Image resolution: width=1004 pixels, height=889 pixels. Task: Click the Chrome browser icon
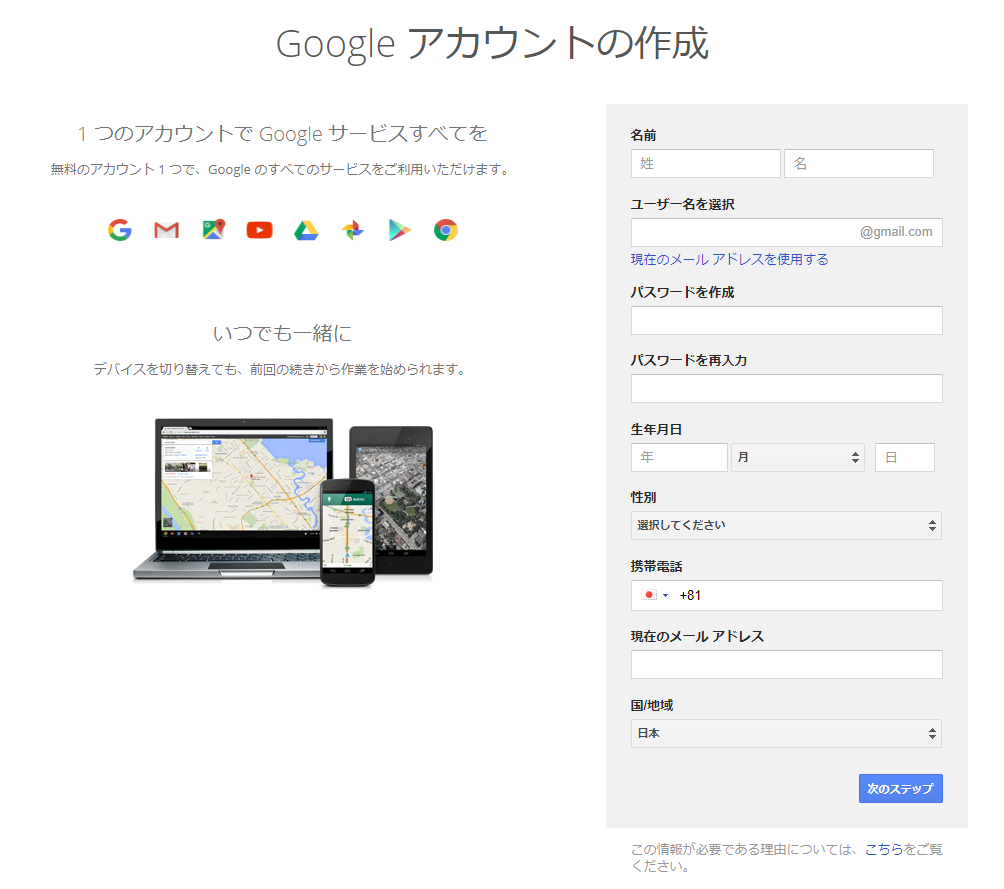(x=446, y=230)
